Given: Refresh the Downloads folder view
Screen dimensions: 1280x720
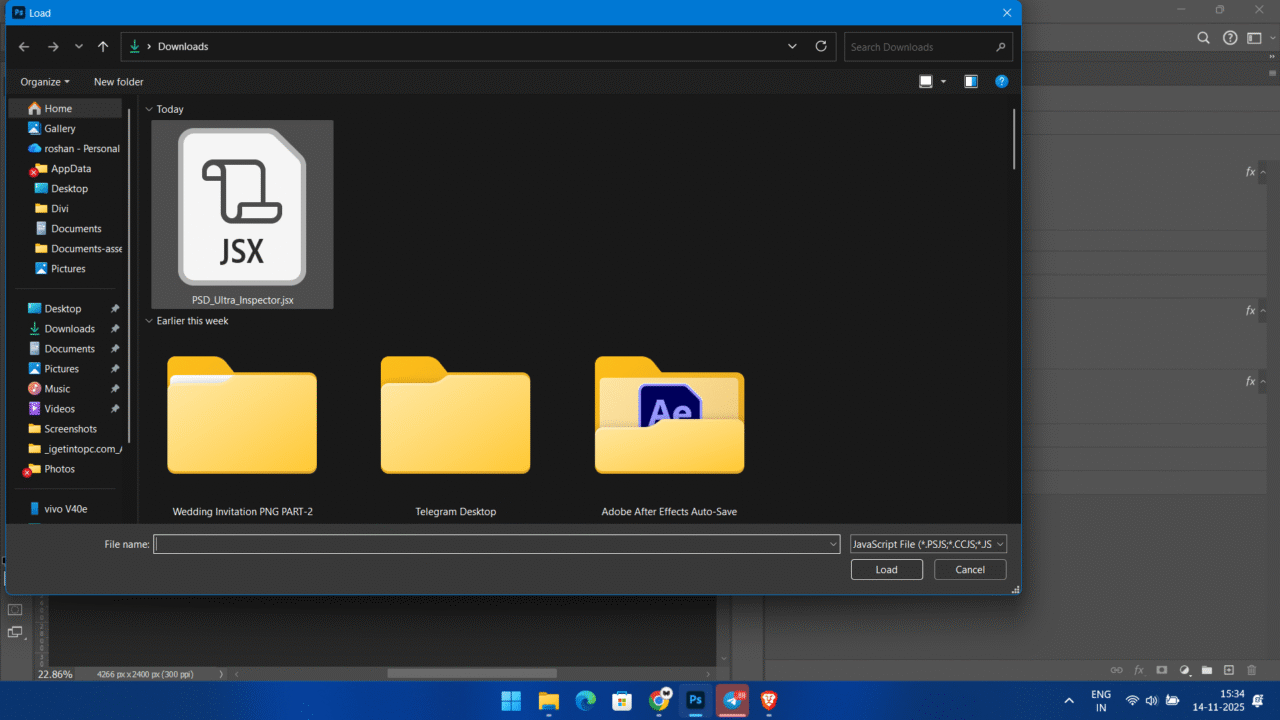Looking at the screenshot, I should point(821,46).
